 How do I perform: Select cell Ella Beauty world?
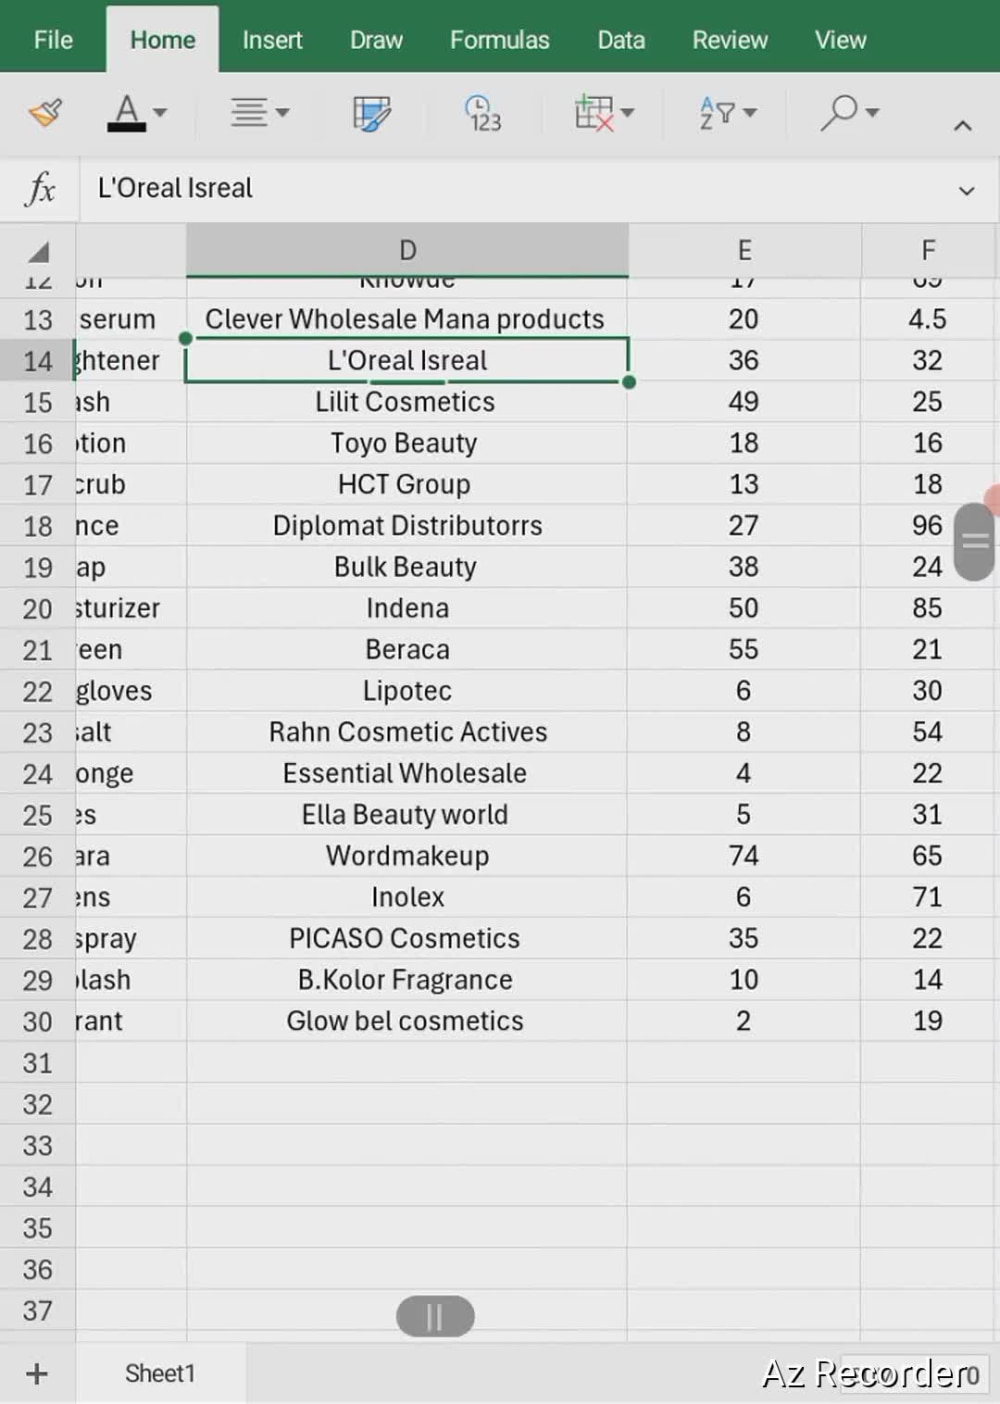405,815
